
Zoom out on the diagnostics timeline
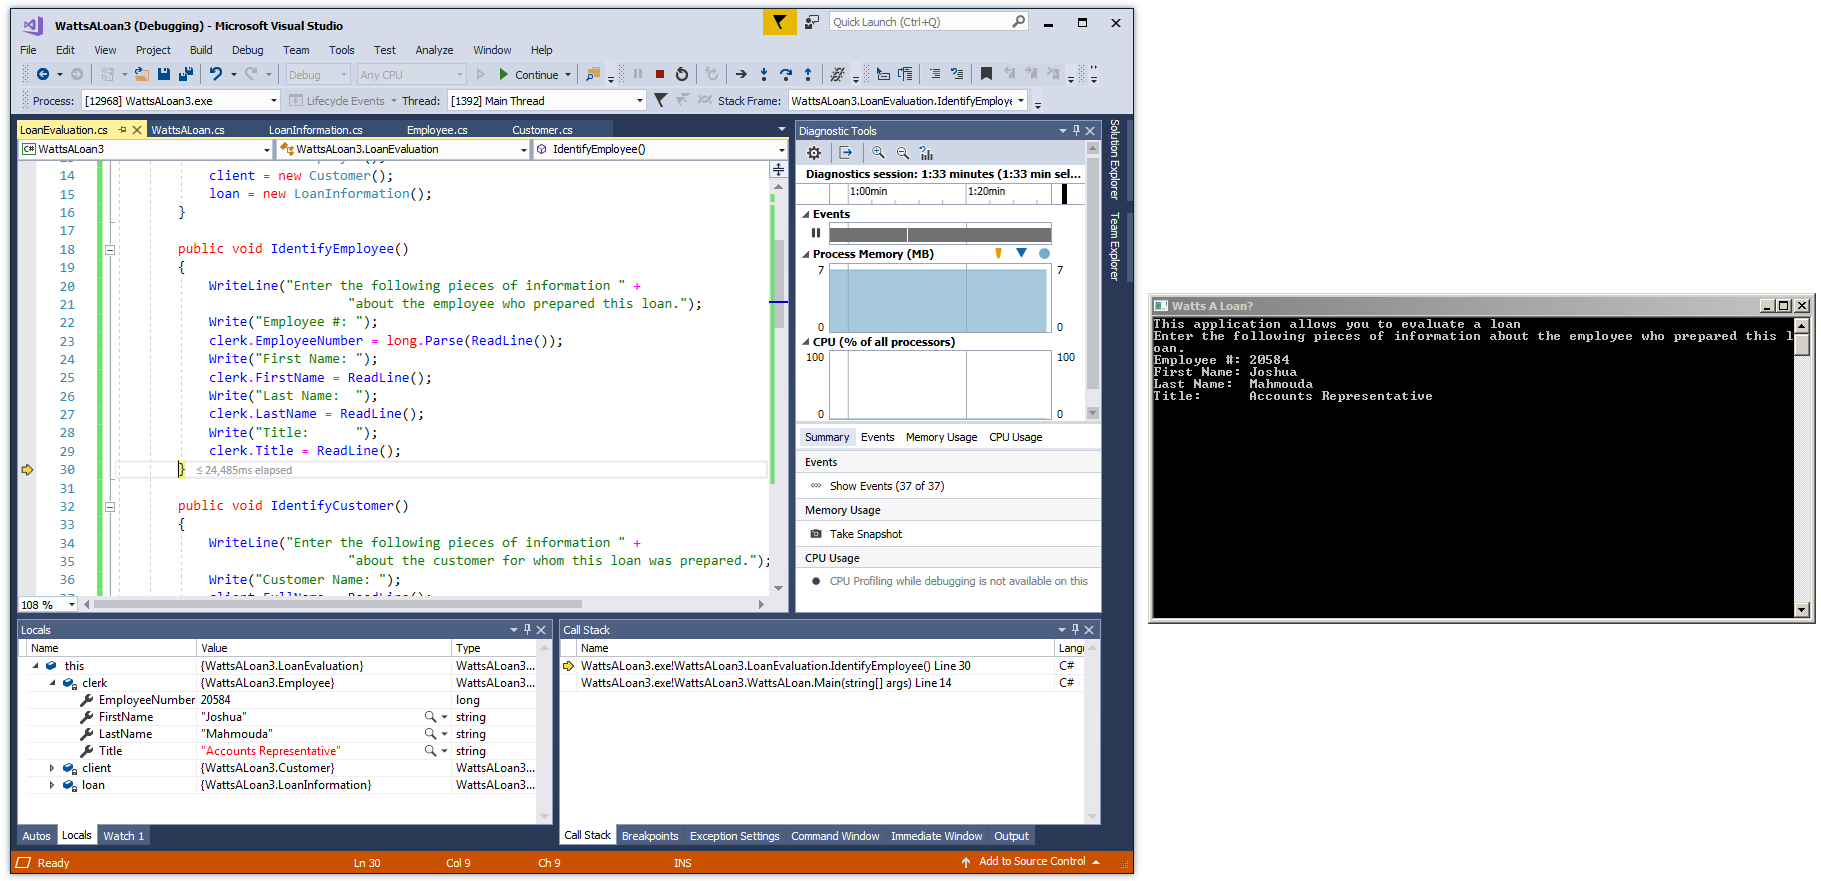903,153
